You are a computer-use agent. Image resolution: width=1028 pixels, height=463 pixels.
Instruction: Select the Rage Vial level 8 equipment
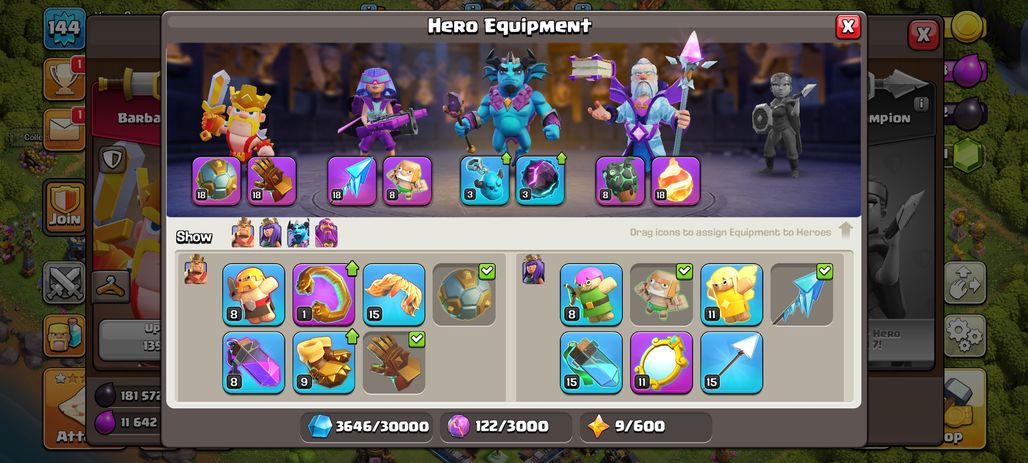[253, 363]
